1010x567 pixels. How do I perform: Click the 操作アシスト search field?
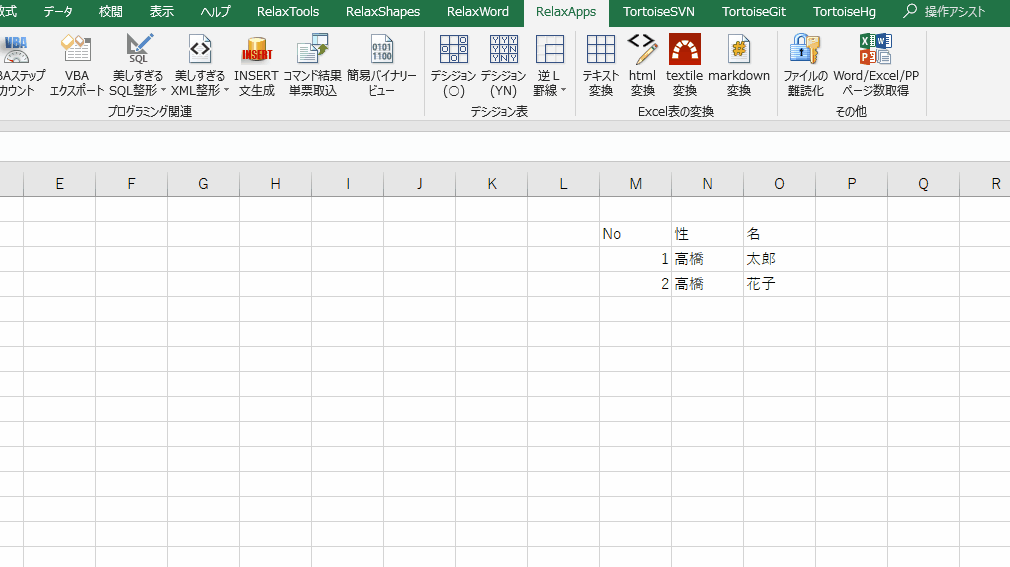coord(955,12)
